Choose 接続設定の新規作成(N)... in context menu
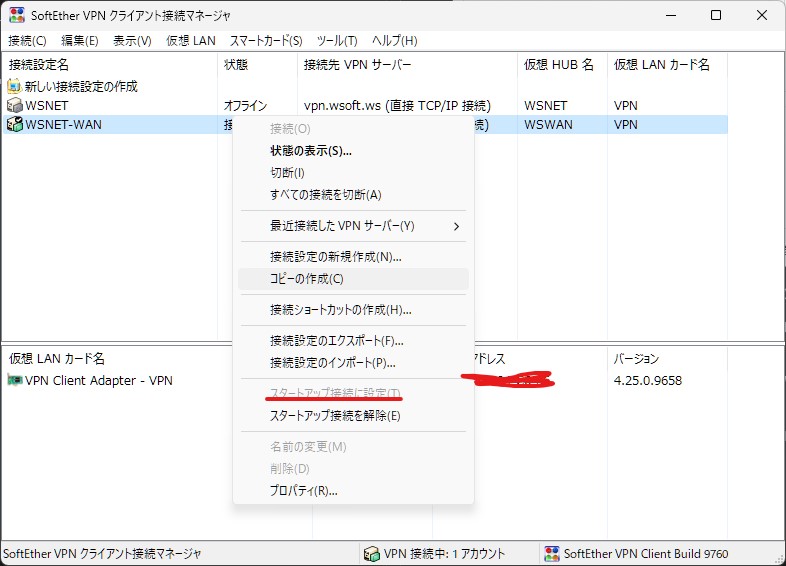Screen dimensions: 786x566 tap(353, 257)
